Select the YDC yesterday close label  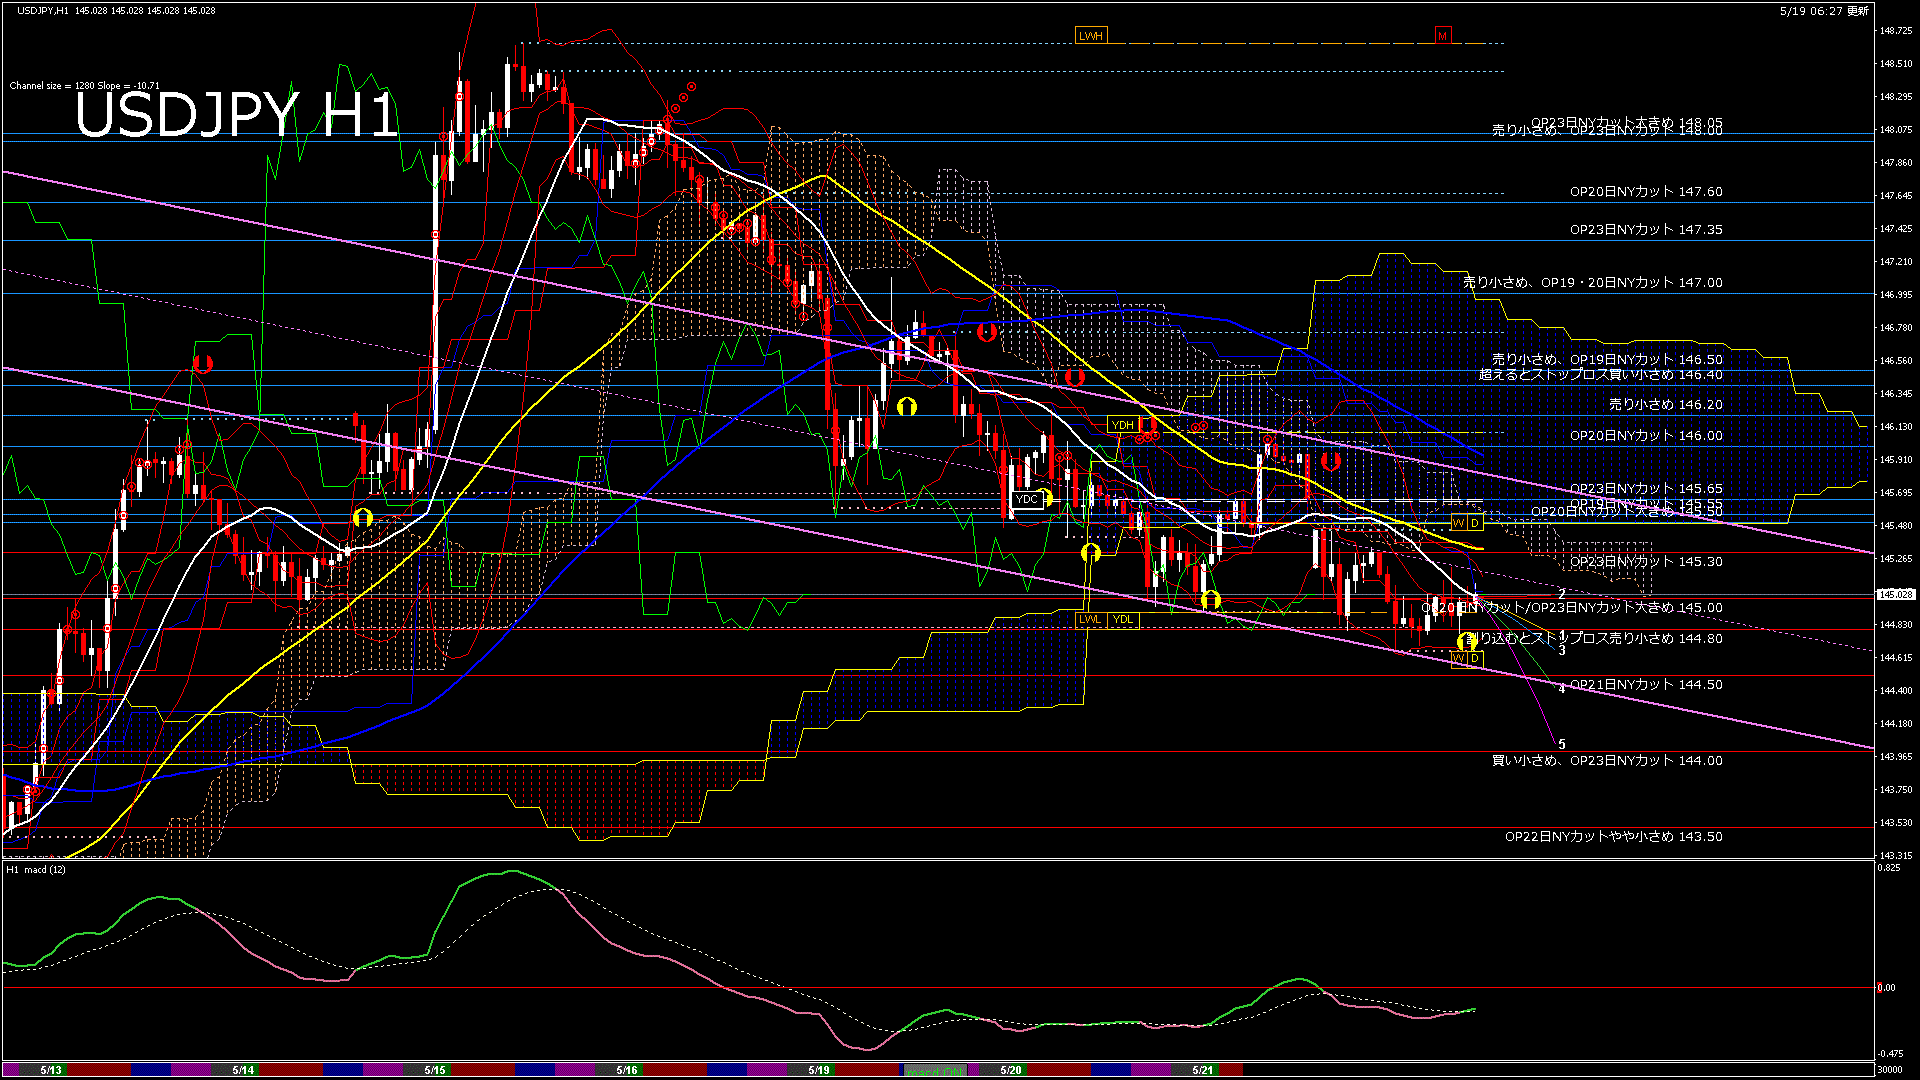(1026, 500)
